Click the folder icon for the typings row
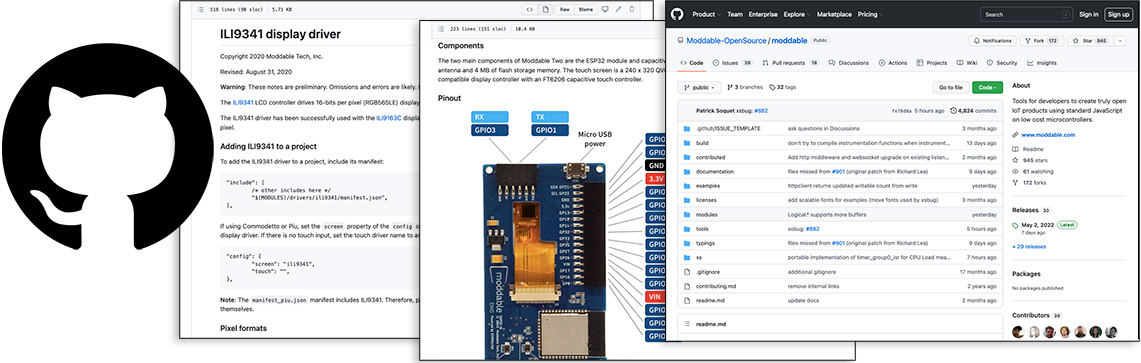Viewport: 1141px width, 363px height. [687, 243]
